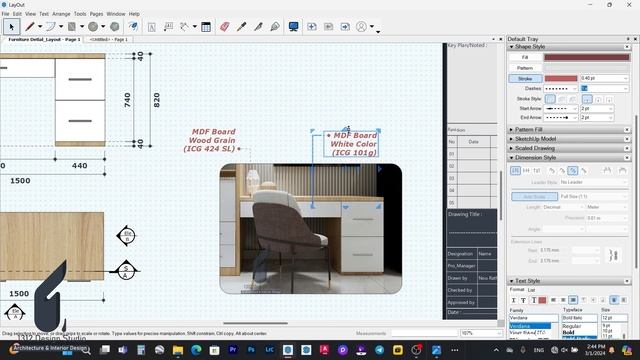The height and width of the screenshot is (360, 640).
Task: Choose the Text tool
Action: coord(151,27)
